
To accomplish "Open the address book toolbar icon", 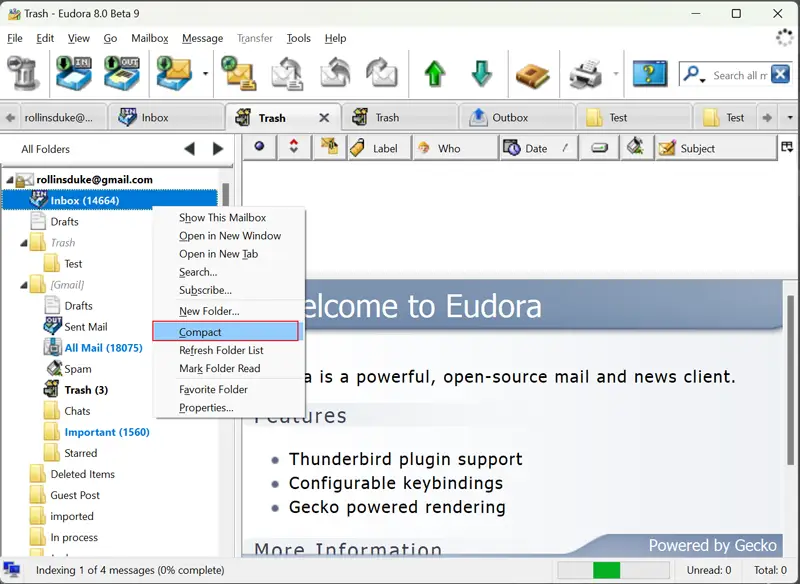I will [x=532, y=75].
